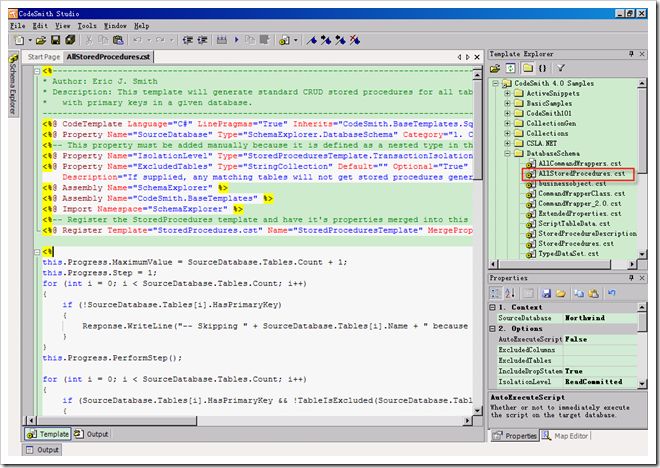Image resolution: width=660 pixels, height=468 pixels.
Task: Open the Redo history dropdown arrow
Action: 171,40
